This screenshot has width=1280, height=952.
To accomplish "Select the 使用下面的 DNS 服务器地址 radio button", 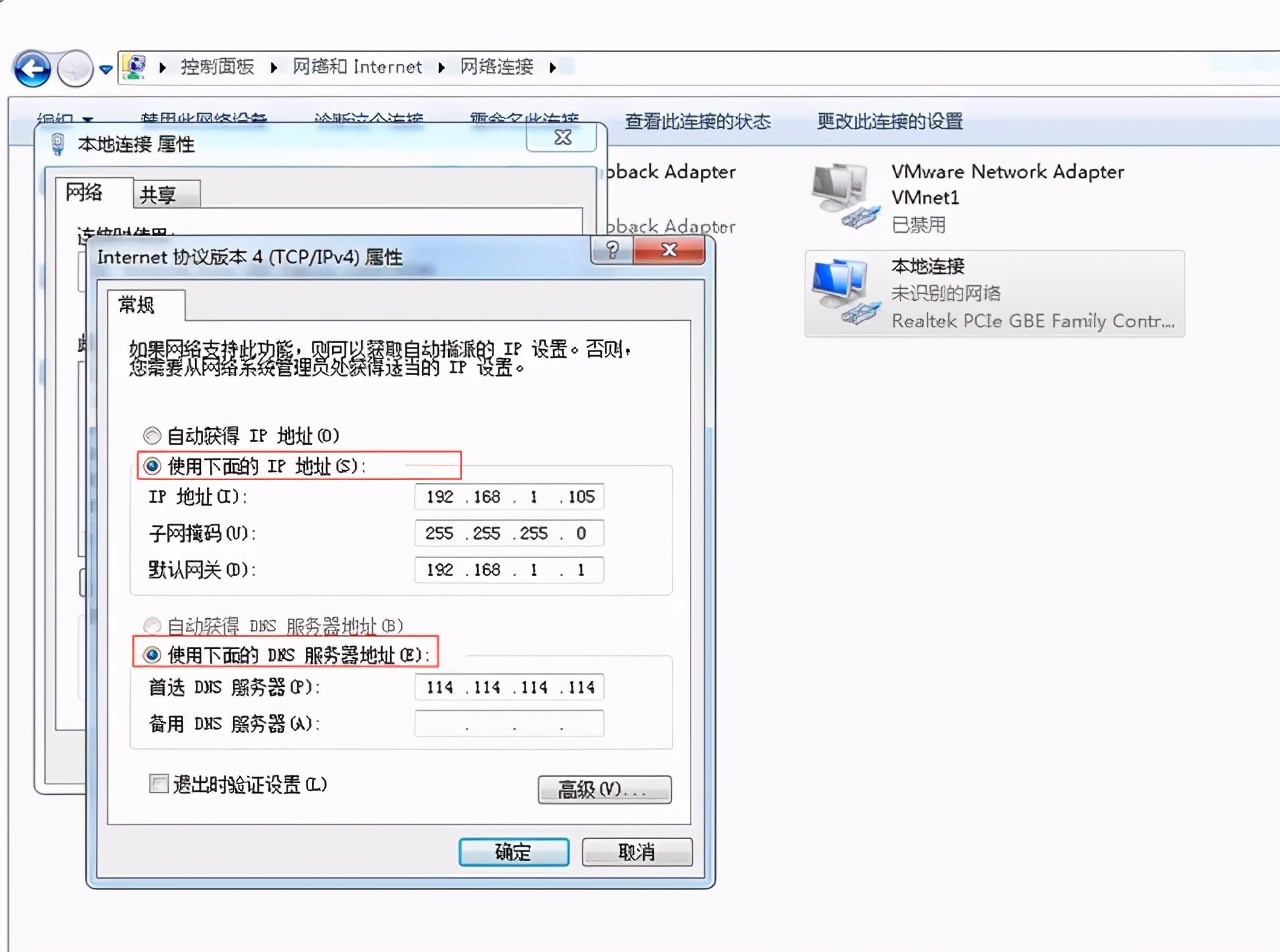I will click(x=153, y=654).
